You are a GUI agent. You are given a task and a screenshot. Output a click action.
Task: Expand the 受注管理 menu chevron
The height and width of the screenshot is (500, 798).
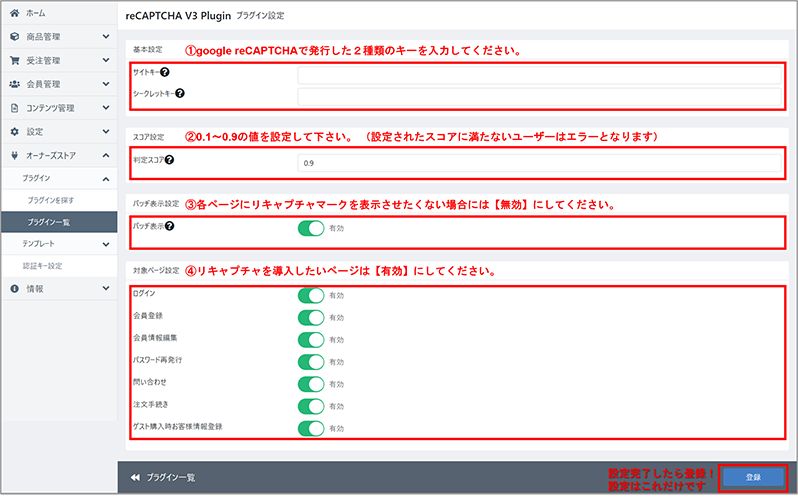point(106,60)
